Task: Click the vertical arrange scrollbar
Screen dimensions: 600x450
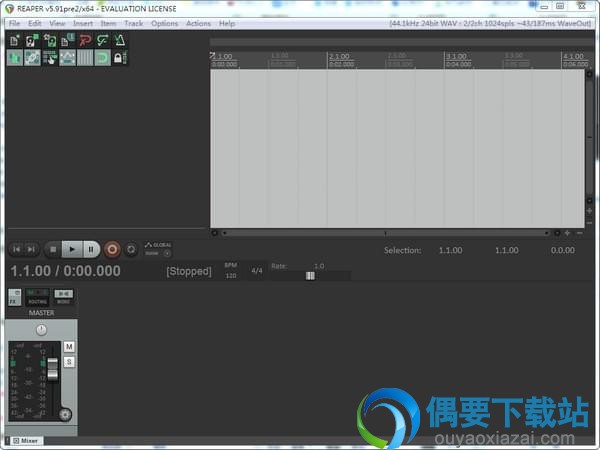Action: pos(589,137)
